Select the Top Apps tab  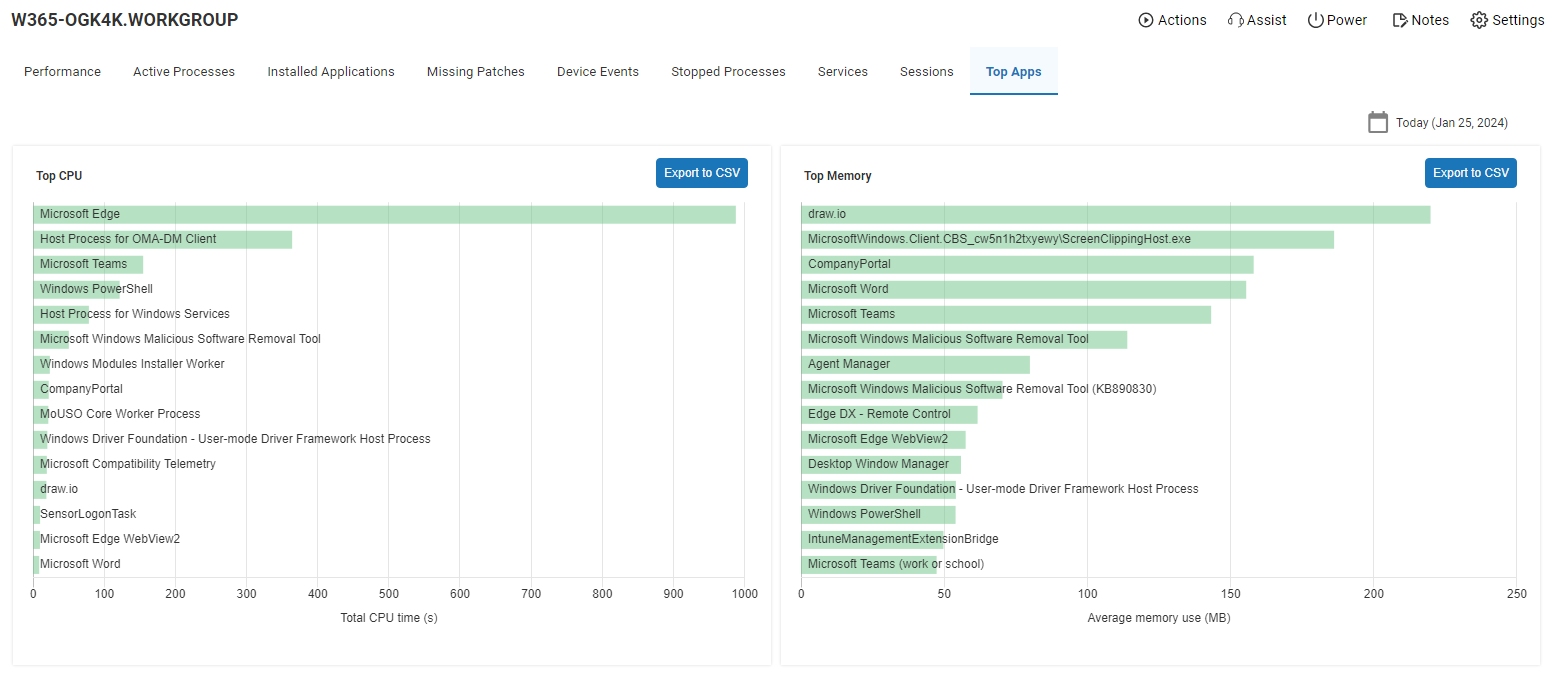point(1014,71)
